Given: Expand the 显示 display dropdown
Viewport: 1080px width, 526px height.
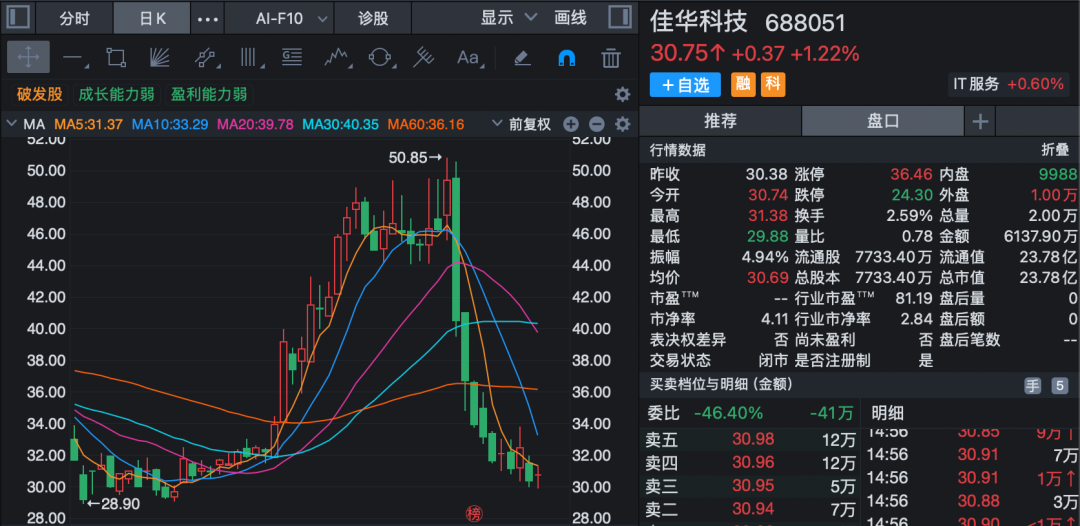Looking at the screenshot, I should click(509, 18).
